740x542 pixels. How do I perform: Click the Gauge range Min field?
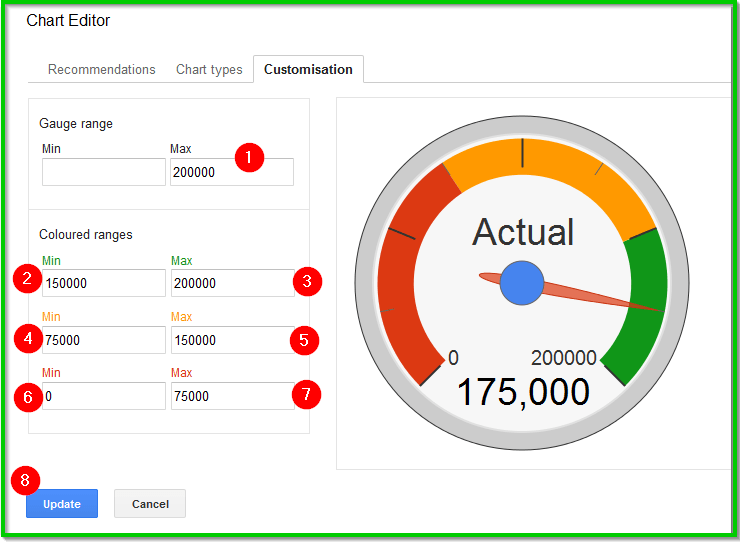coord(103,172)
